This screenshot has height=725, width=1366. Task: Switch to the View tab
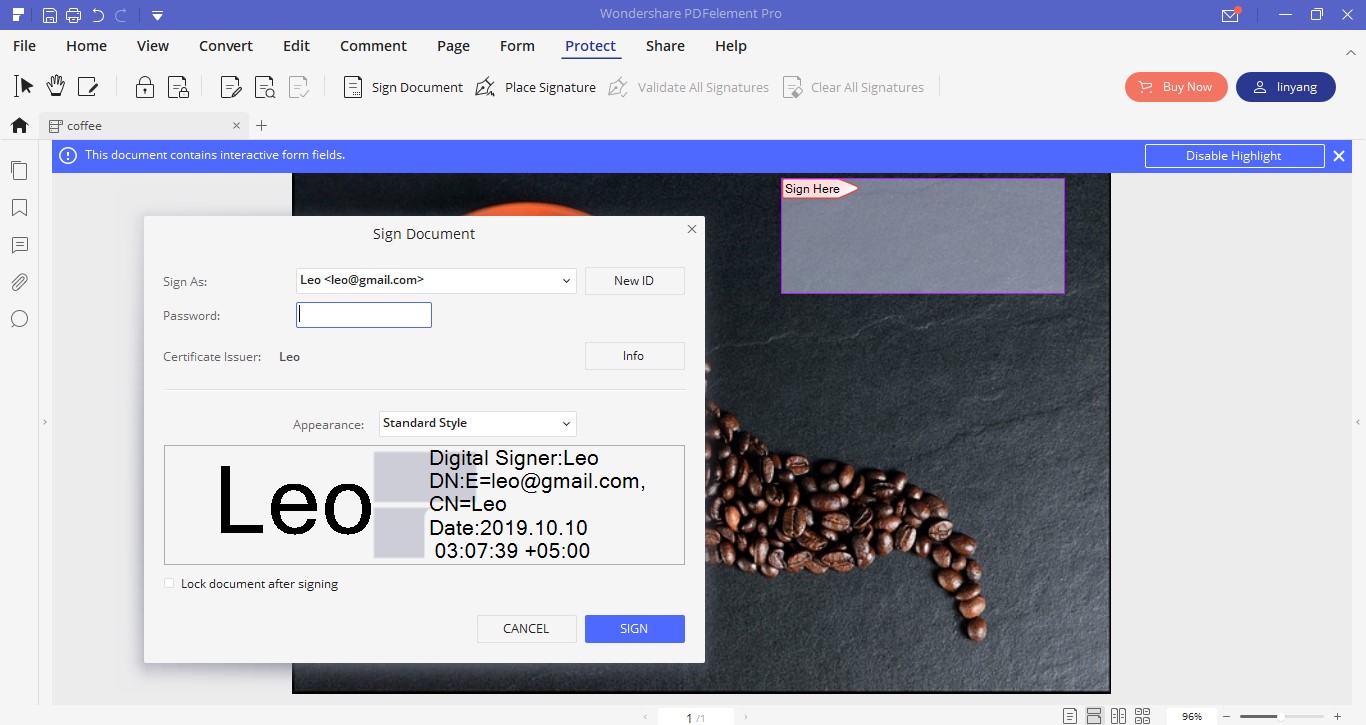tap(153, 46)
